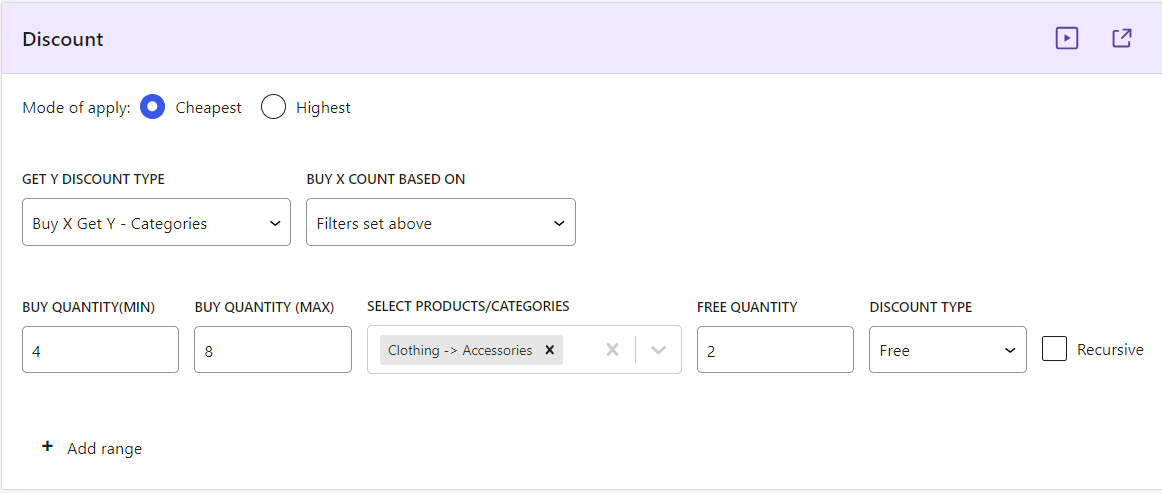Click inside the Select Products/Categories box
Screen dimensions: 1162x494
click(x=524, y=350)
